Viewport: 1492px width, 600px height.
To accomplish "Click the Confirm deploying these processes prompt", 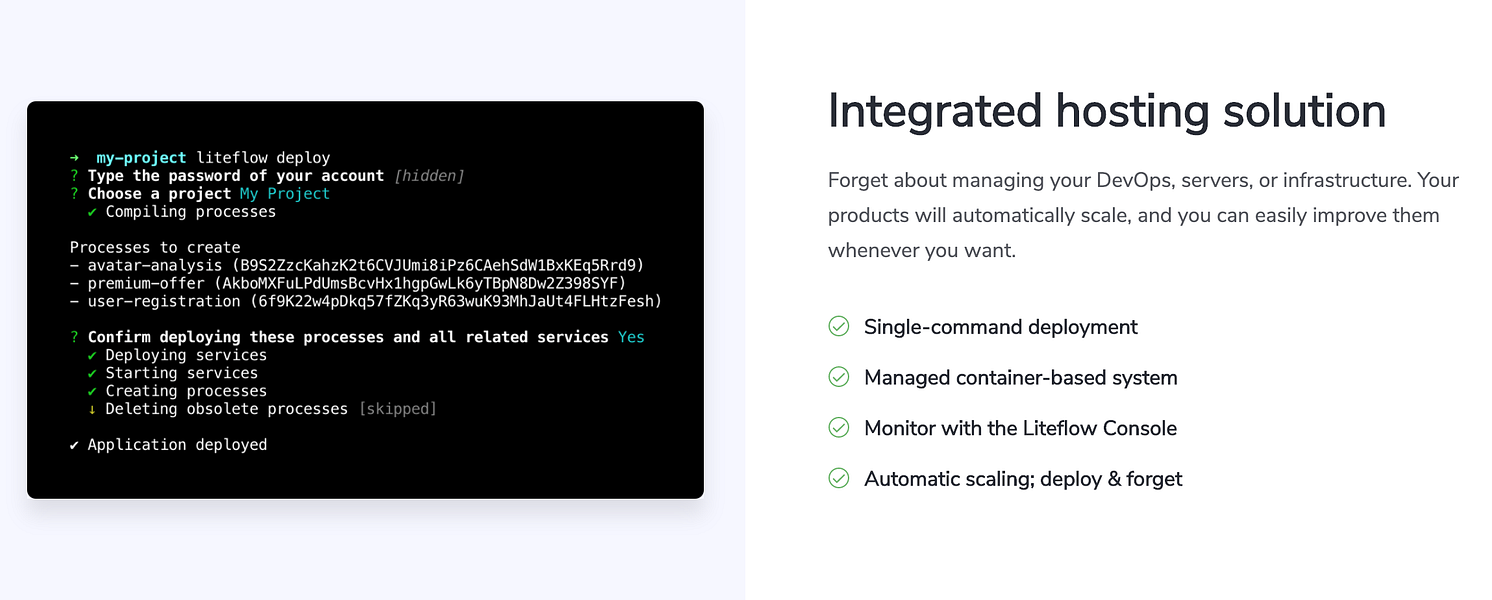I will [x=348, y=337].
